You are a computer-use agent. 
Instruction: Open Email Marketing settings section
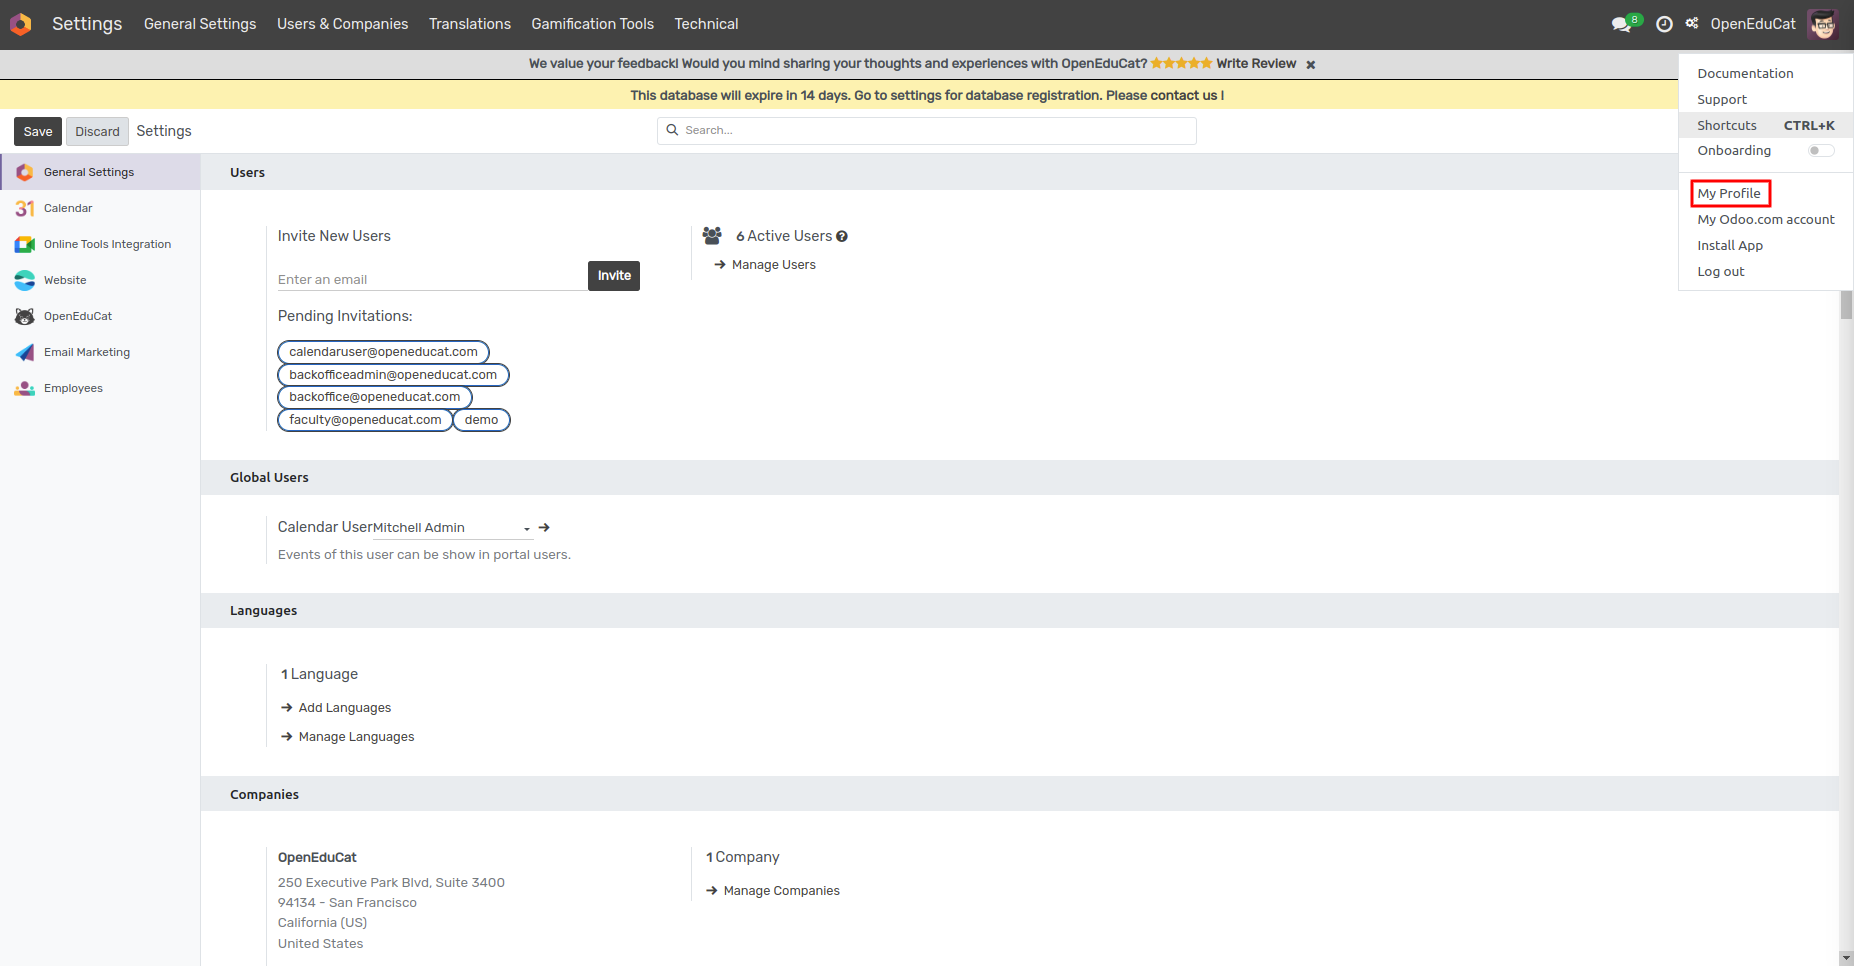tap(87, 352)
